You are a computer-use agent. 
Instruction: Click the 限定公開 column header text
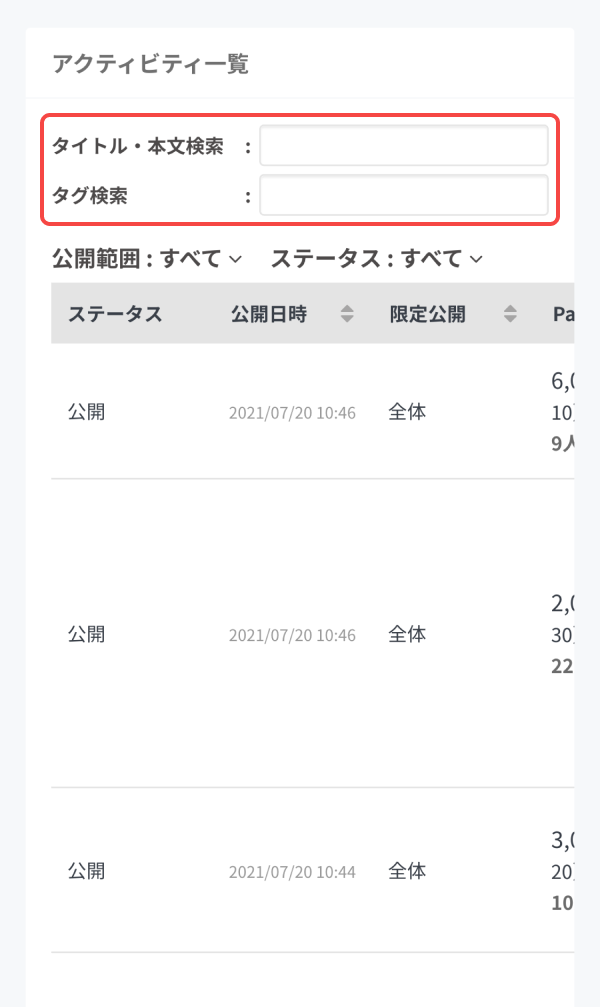(428, 314)
